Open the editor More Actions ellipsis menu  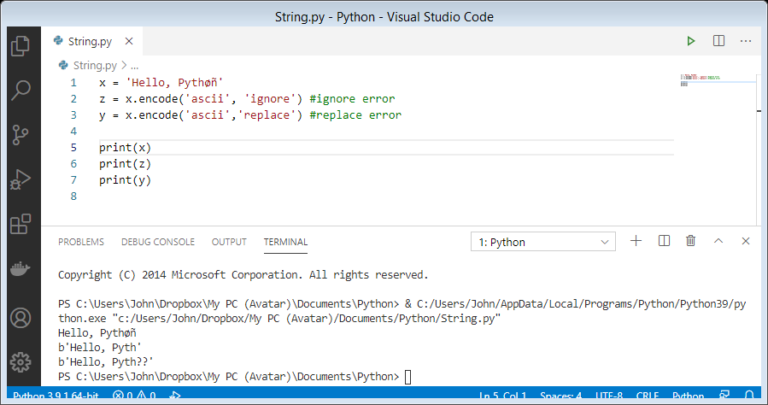click(x=746, y=41)
